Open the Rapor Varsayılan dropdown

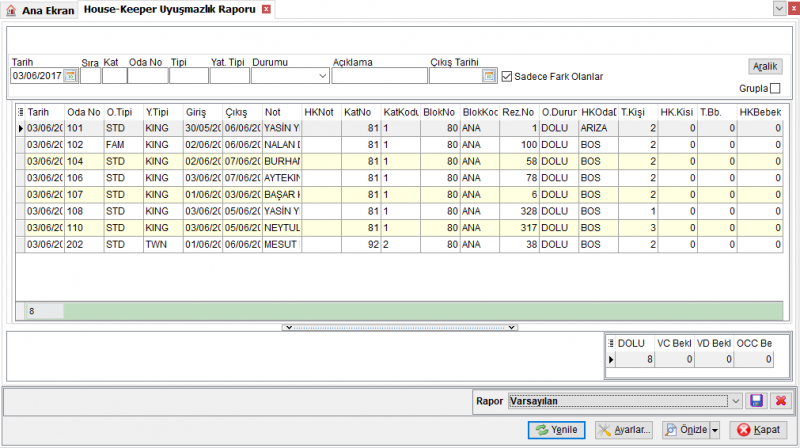pos(735,401)
